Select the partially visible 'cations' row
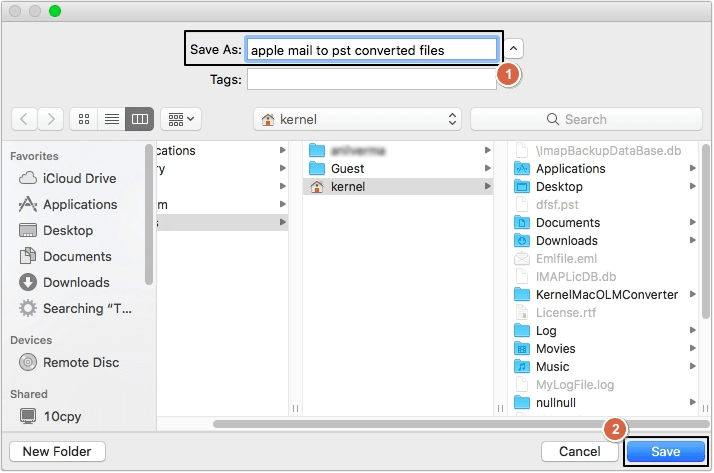The image size is (714, 473). click(x=222, y=151)
